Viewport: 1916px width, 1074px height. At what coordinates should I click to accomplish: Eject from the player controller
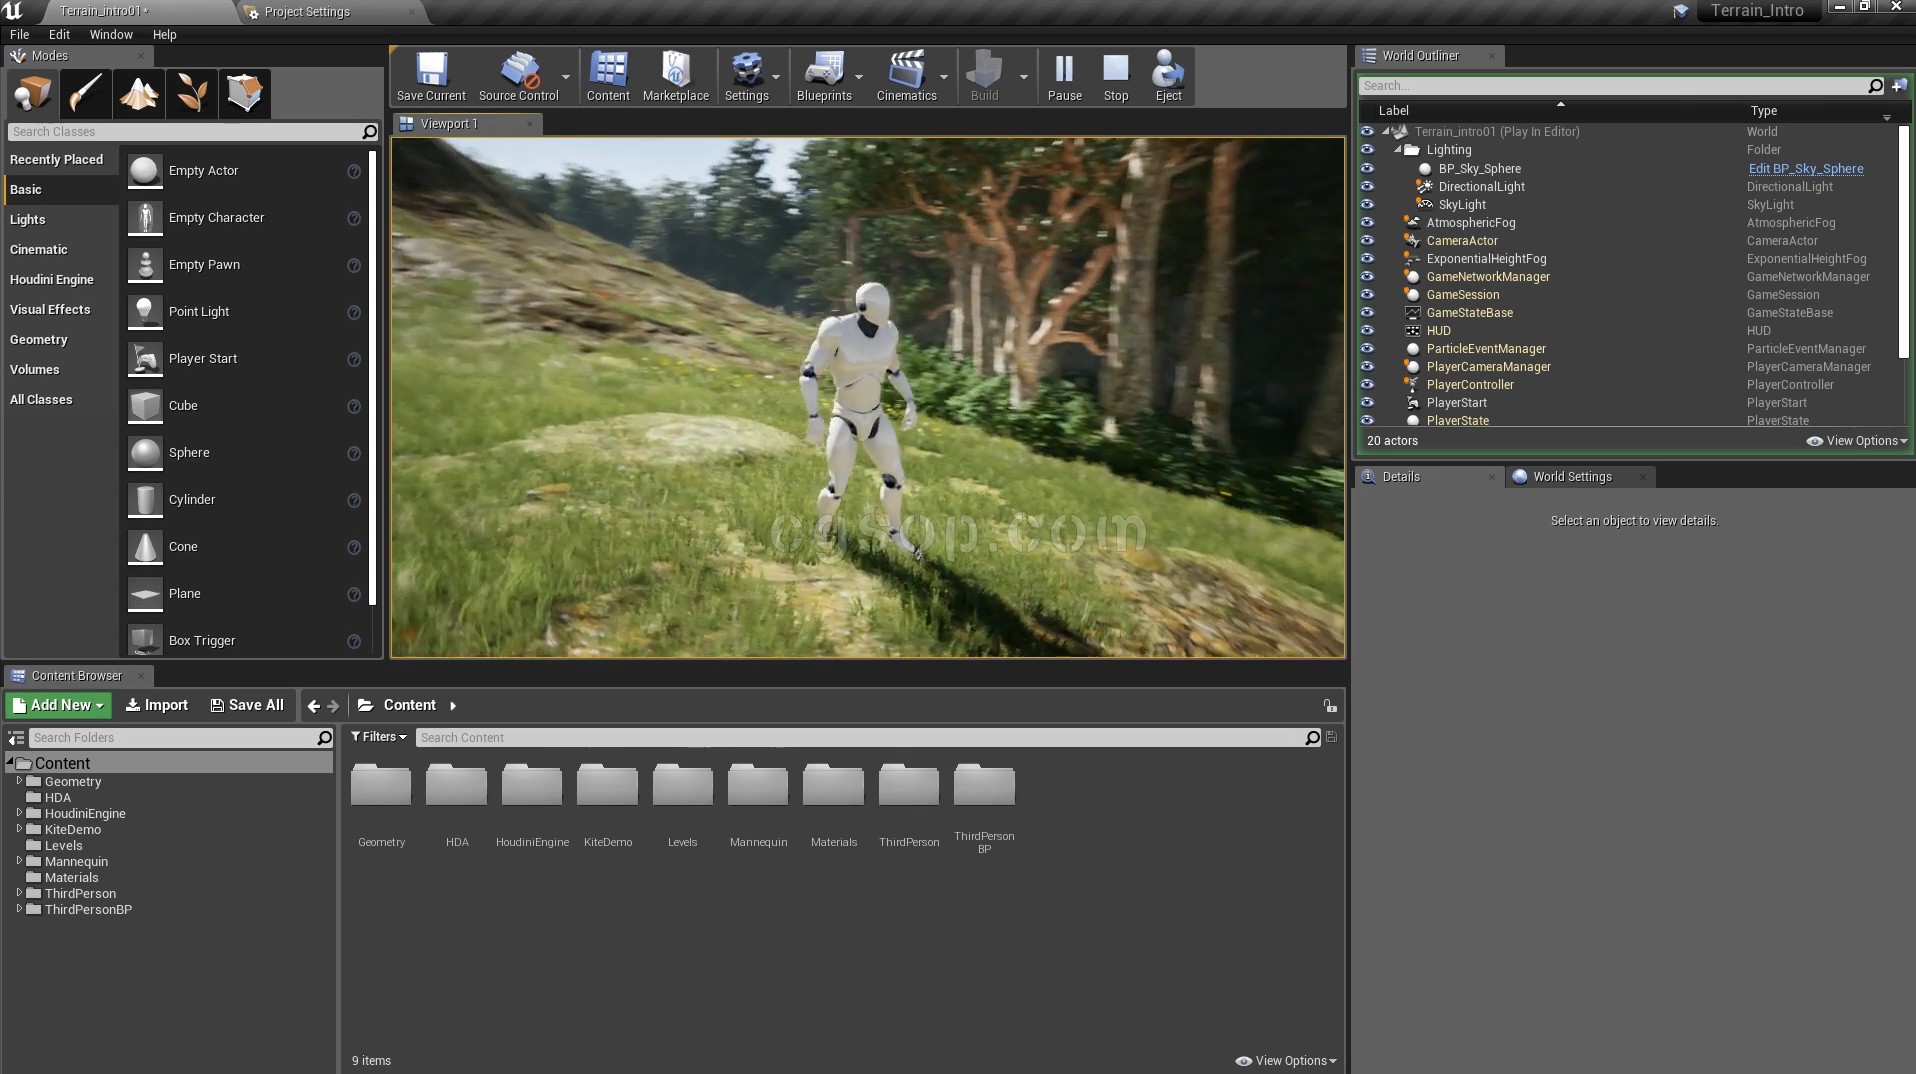1168,77
